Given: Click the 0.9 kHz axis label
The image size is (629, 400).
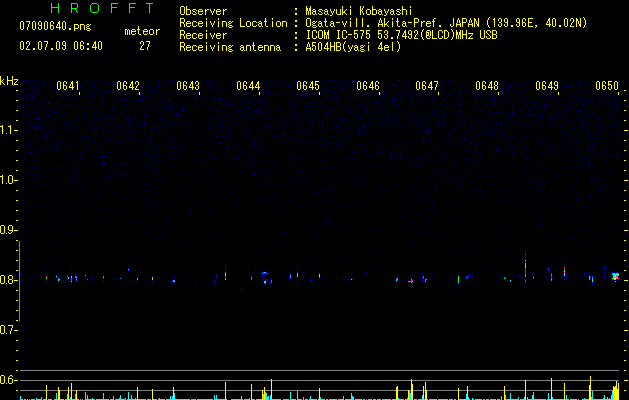Looking at the screenshot, I should point(8,230).
